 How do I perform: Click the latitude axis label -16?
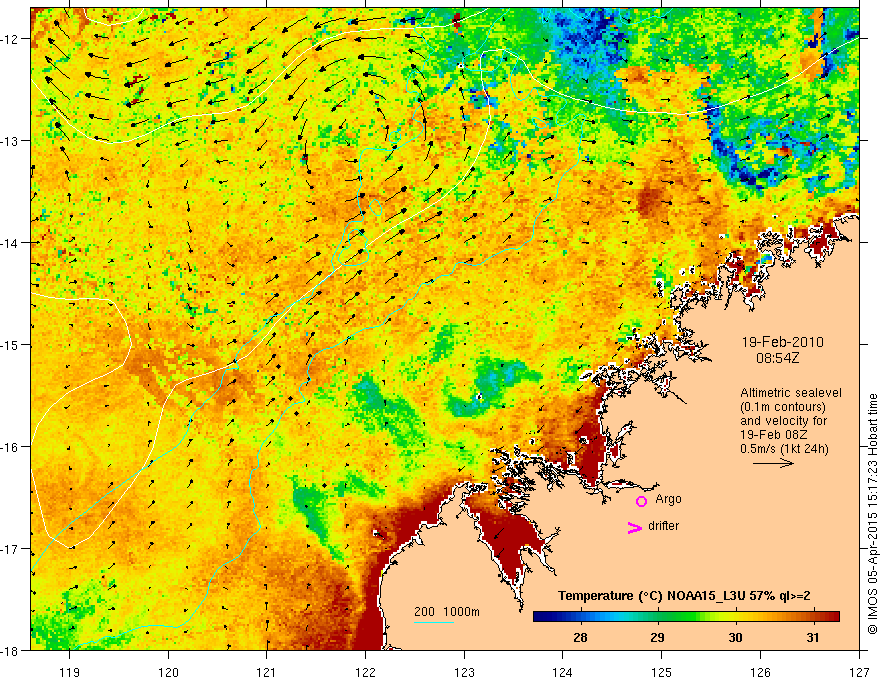click(x=11, y=447)
